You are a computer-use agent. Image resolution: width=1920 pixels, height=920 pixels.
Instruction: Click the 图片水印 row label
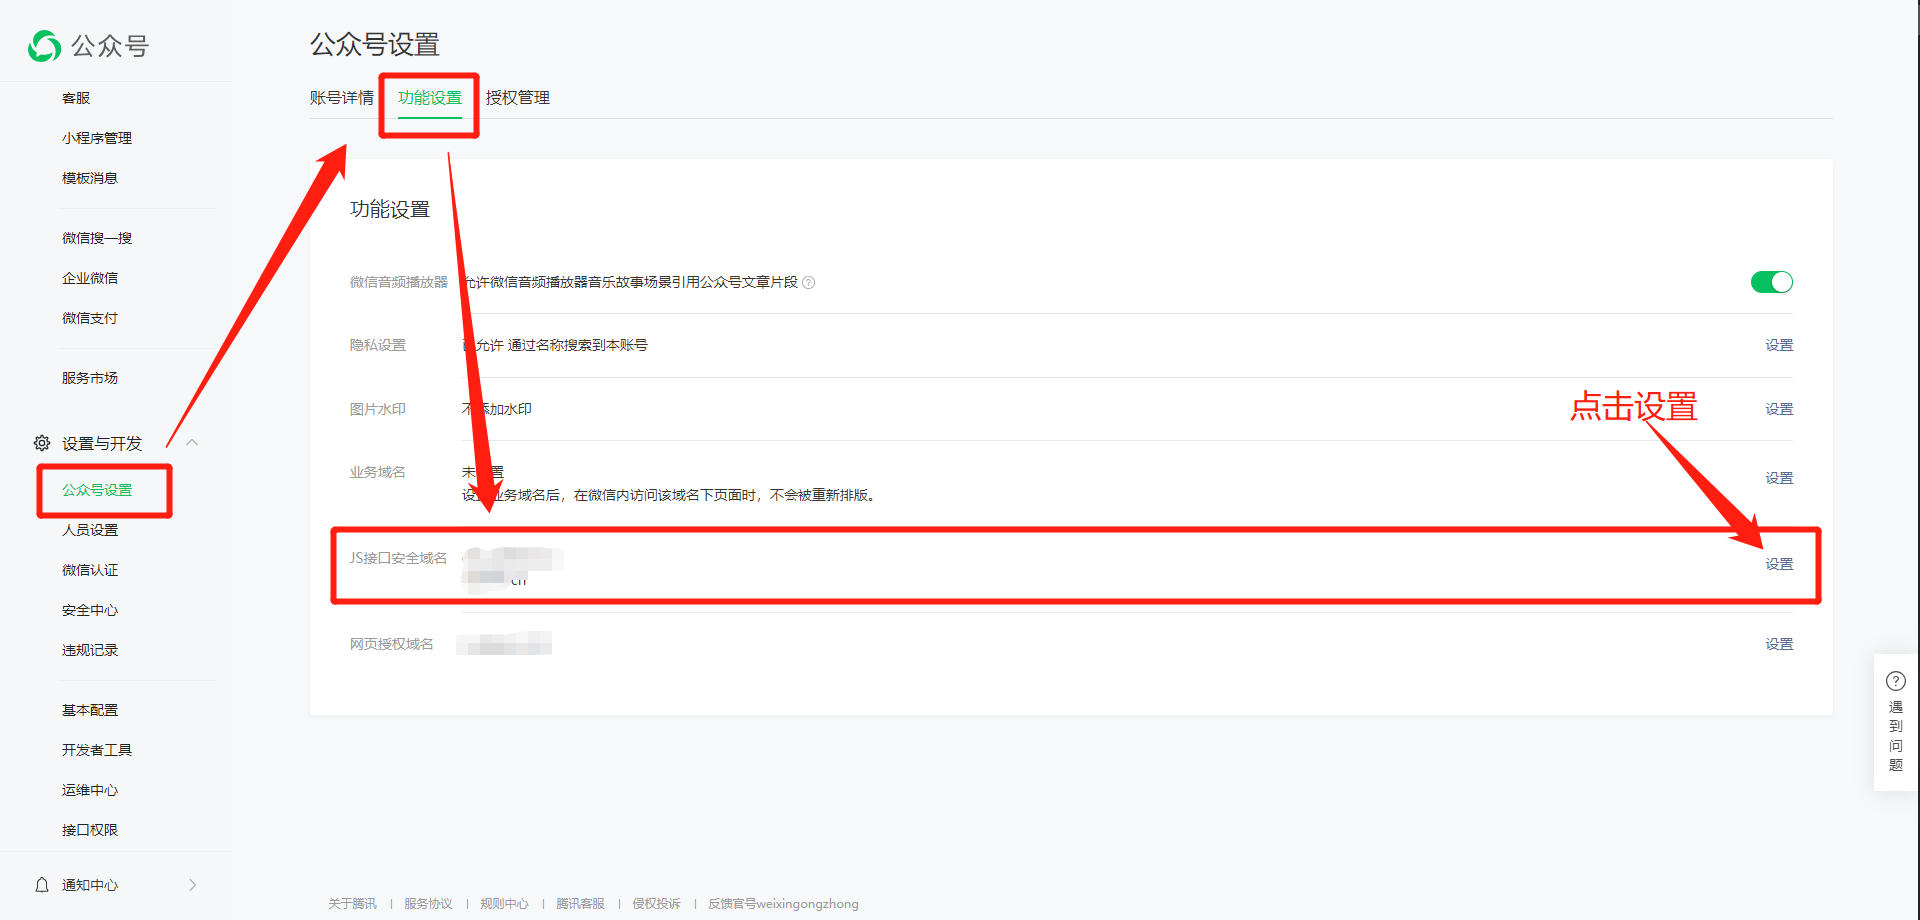[x=378, y=409]
